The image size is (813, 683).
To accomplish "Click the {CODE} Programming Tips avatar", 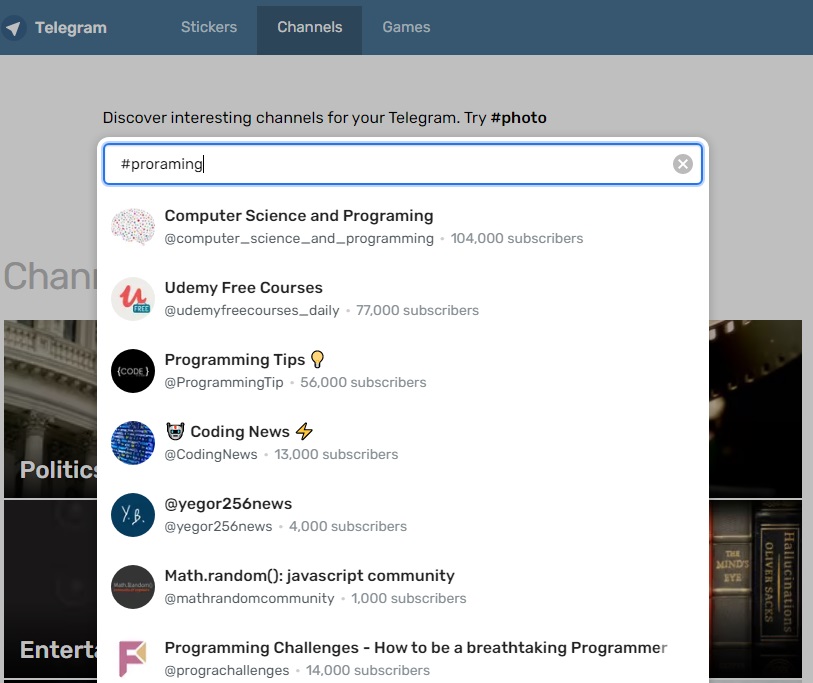I will coord(133,371).
